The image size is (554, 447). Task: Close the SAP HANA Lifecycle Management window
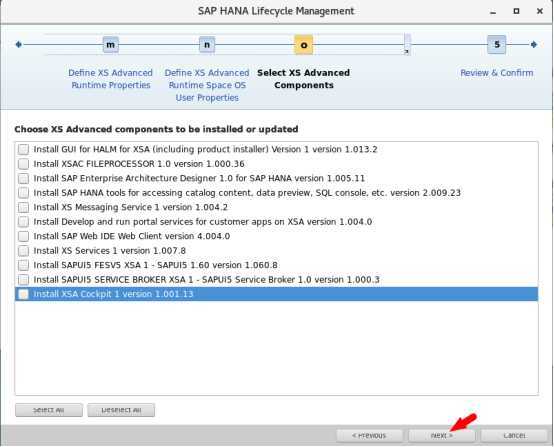tap(540, 11)
